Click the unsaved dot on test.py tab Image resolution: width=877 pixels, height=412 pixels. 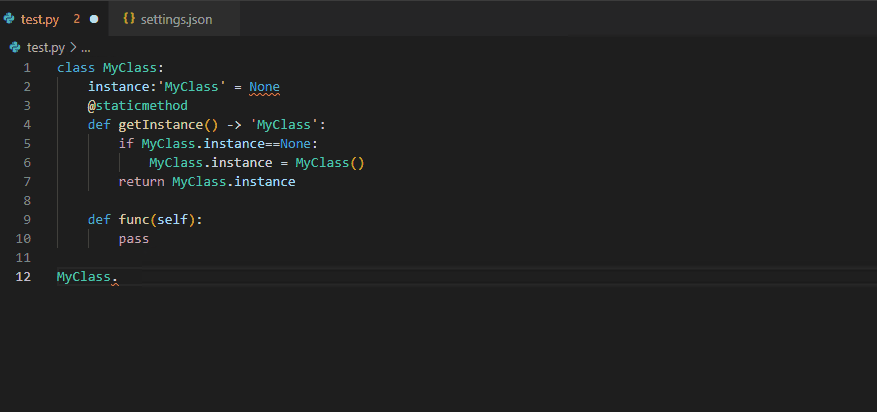pos(94,19)
